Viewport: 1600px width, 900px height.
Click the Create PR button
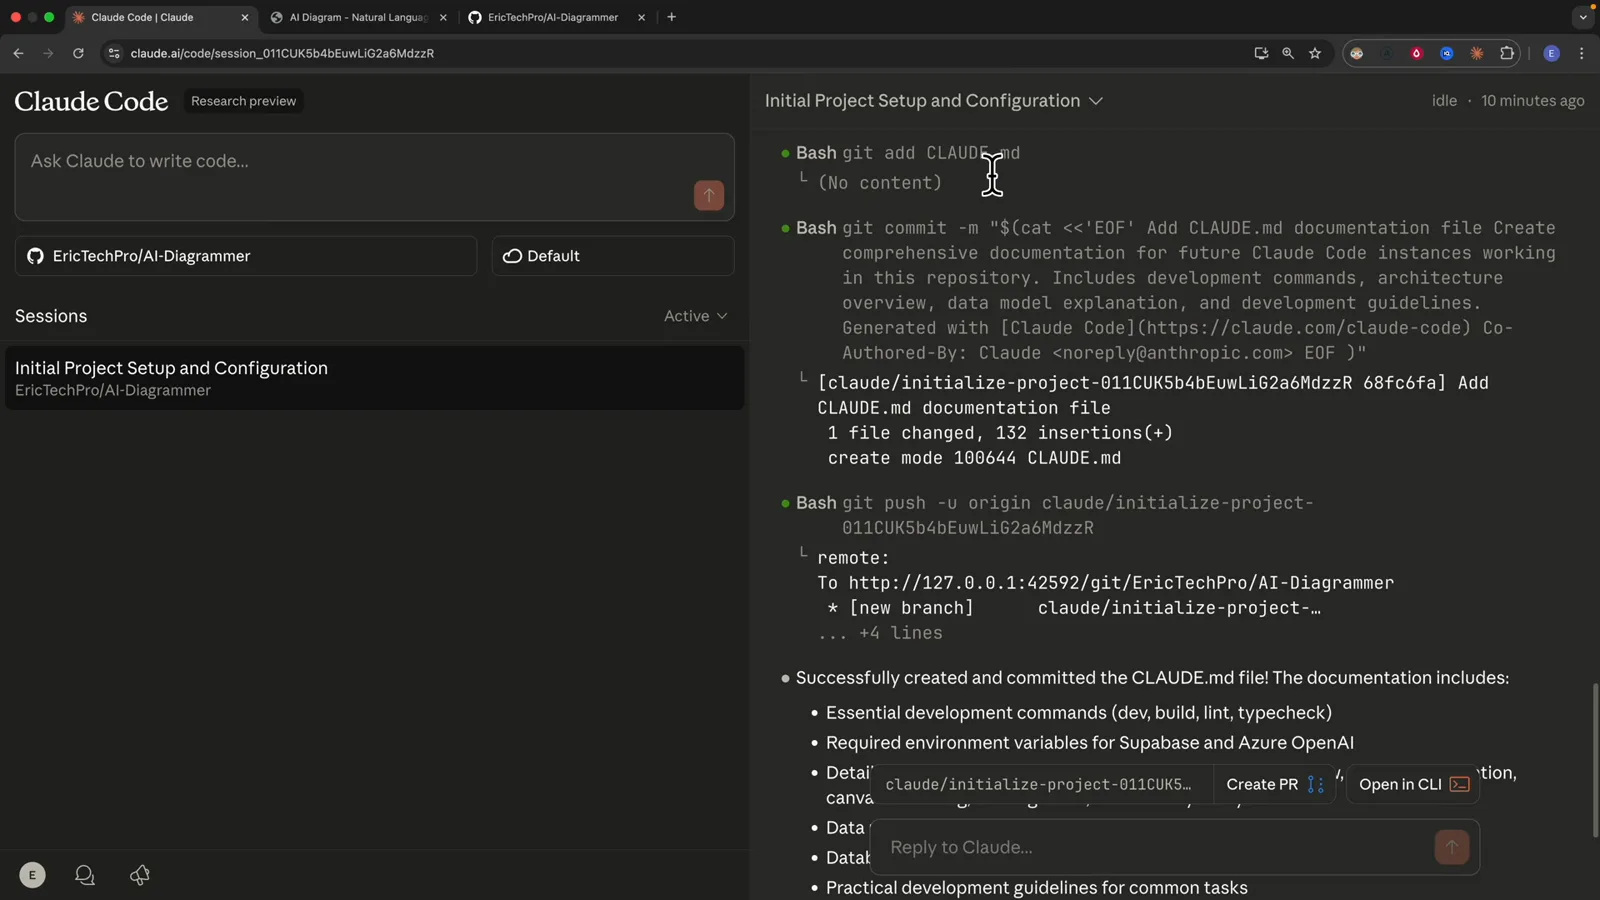coord(1275,784)
